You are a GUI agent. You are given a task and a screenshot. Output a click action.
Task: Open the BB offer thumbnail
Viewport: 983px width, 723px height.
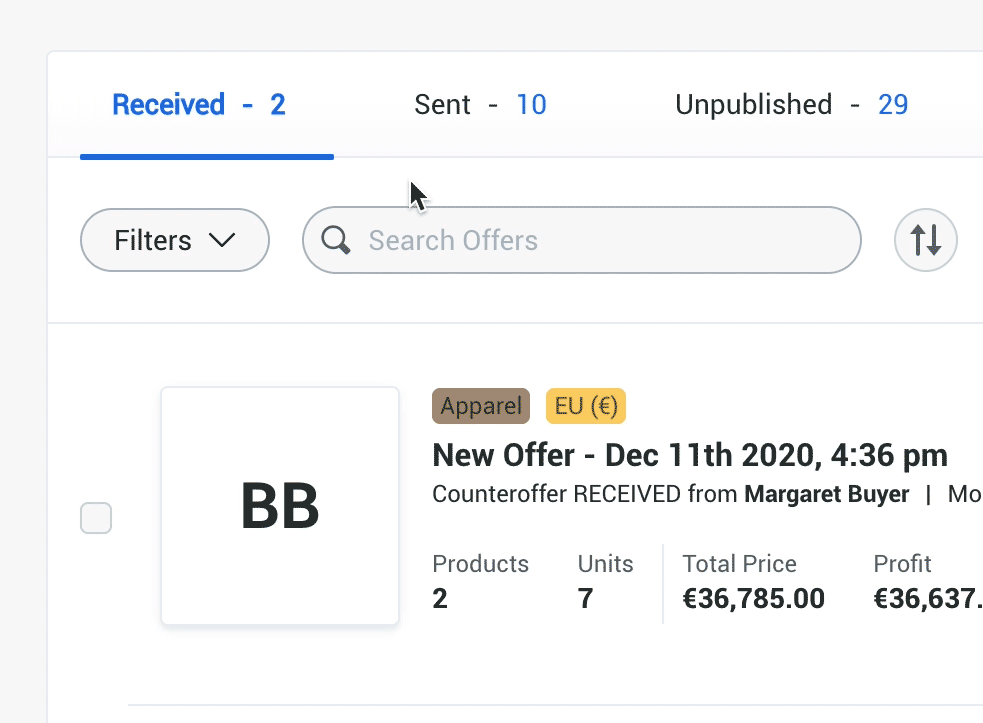pos(280,507)
